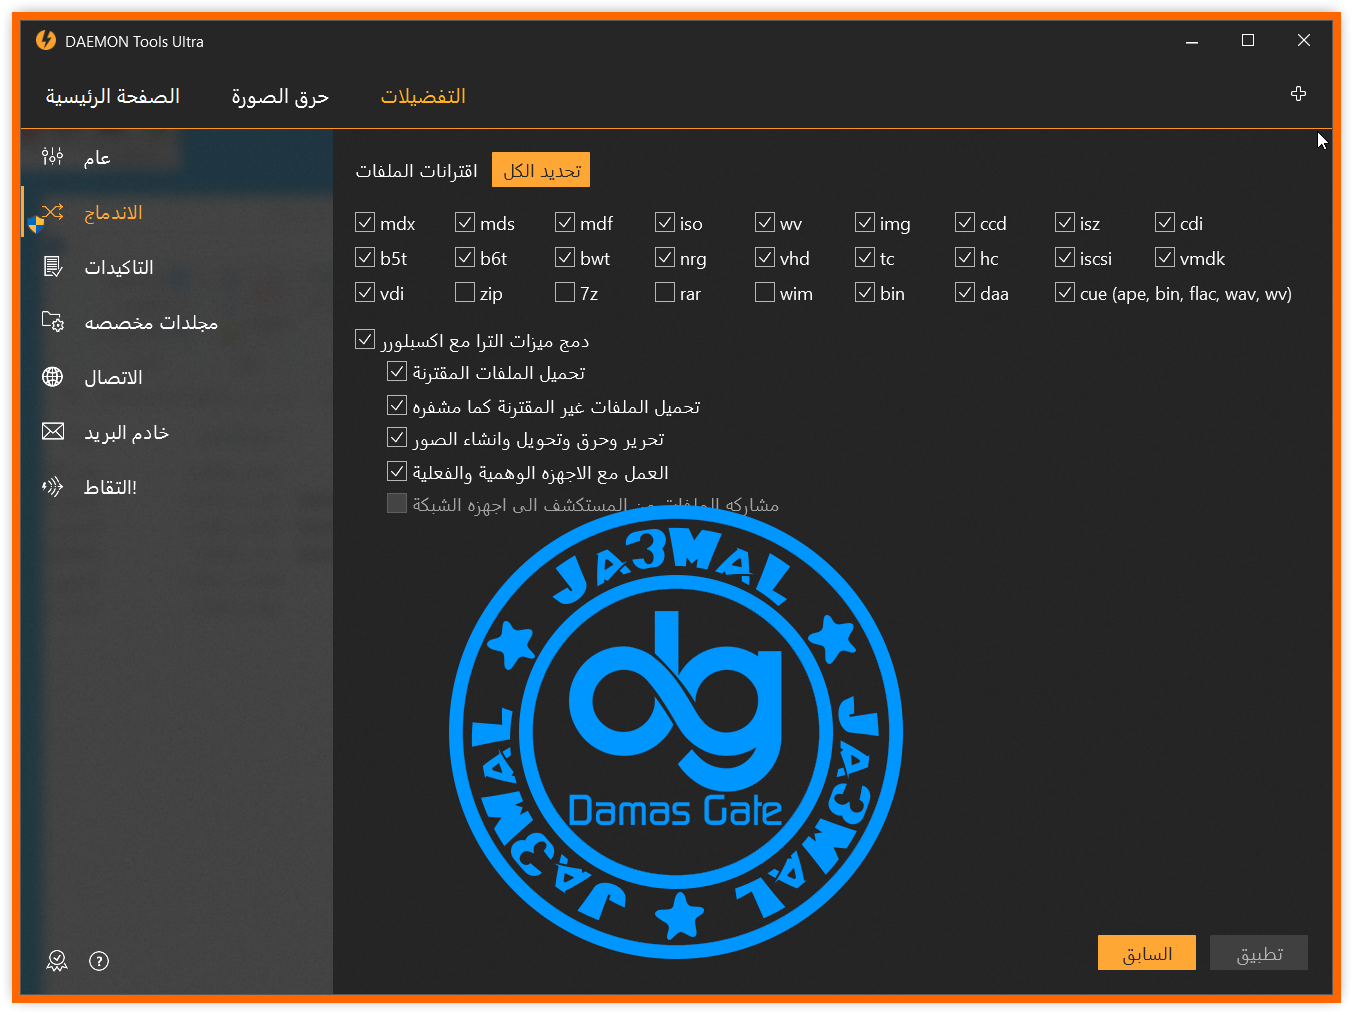This screenshot has height=1015, width=1353.
Task: Click the document icon next to التاكيدات
Action: click(x=52, y=267)
